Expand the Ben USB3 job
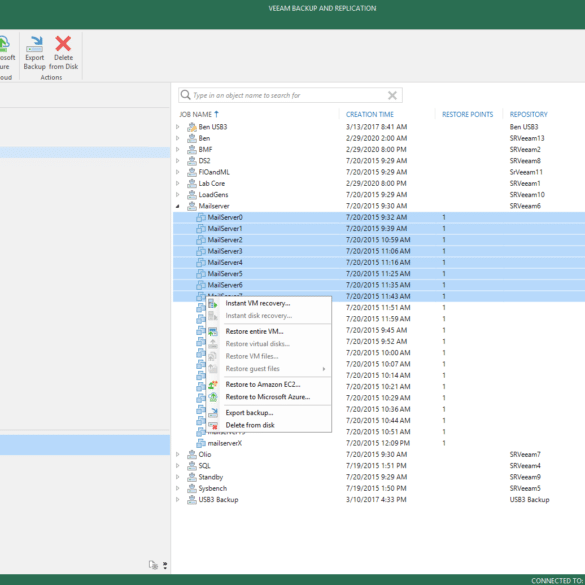Screen dimensions: 585x585 [178, 127]
